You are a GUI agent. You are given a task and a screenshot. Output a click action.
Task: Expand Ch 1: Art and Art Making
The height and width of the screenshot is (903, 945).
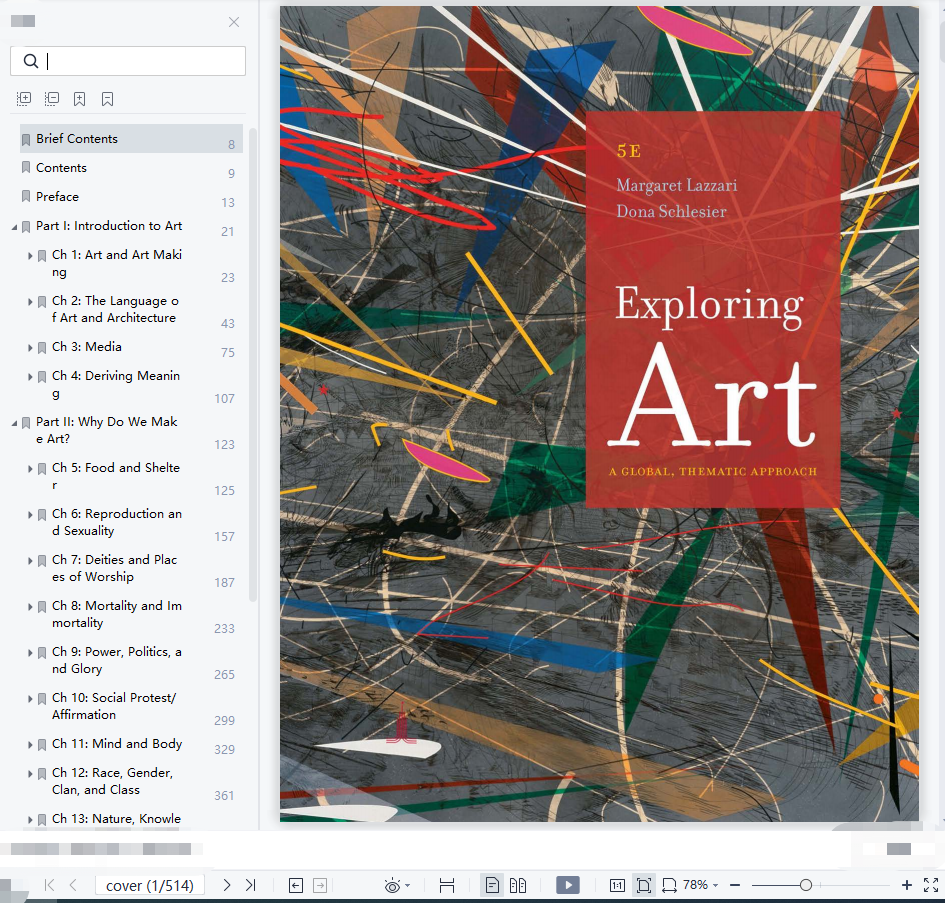(x=30, y=256)
